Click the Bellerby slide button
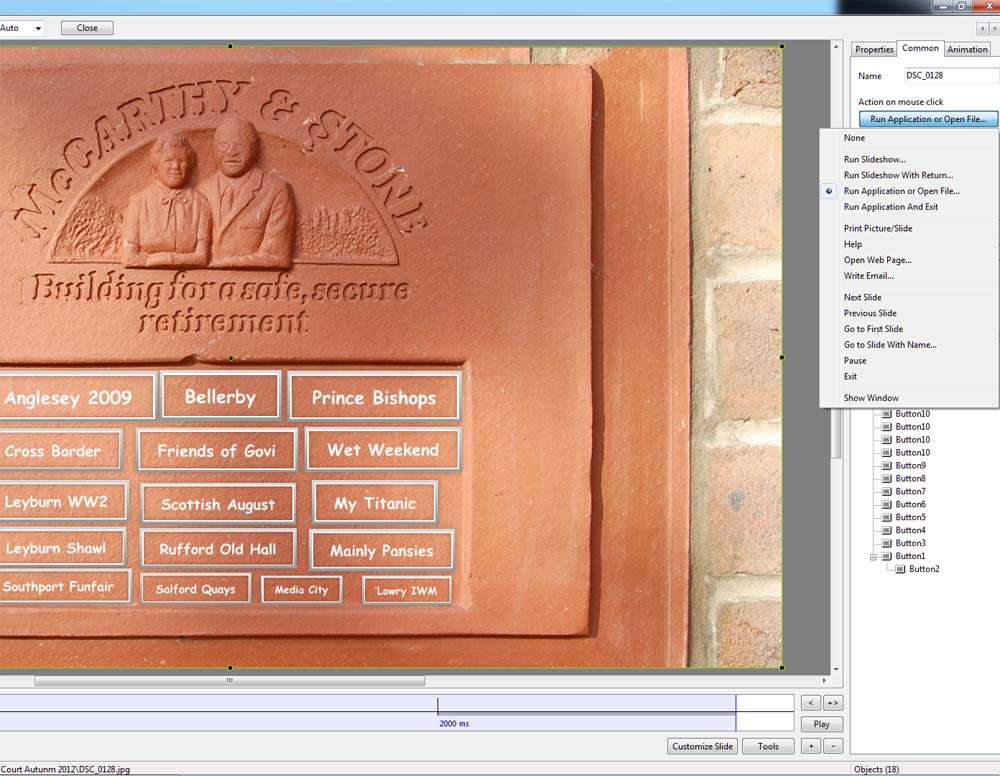 221,397
